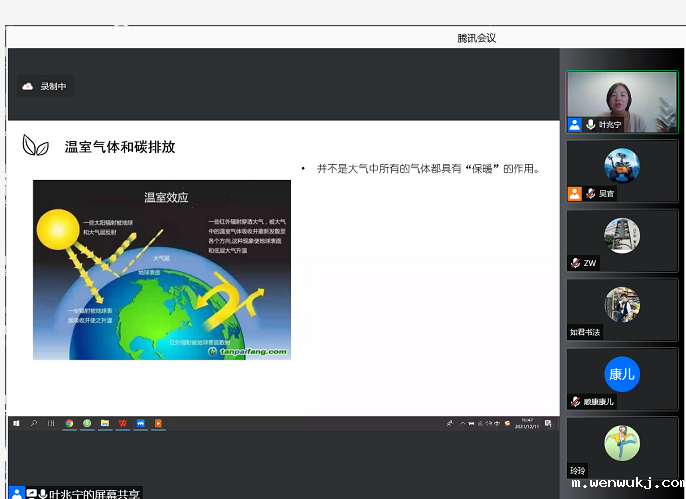Click the orange Sogou input tray icon
Viewport: 686px width, 499px height.
507,423
